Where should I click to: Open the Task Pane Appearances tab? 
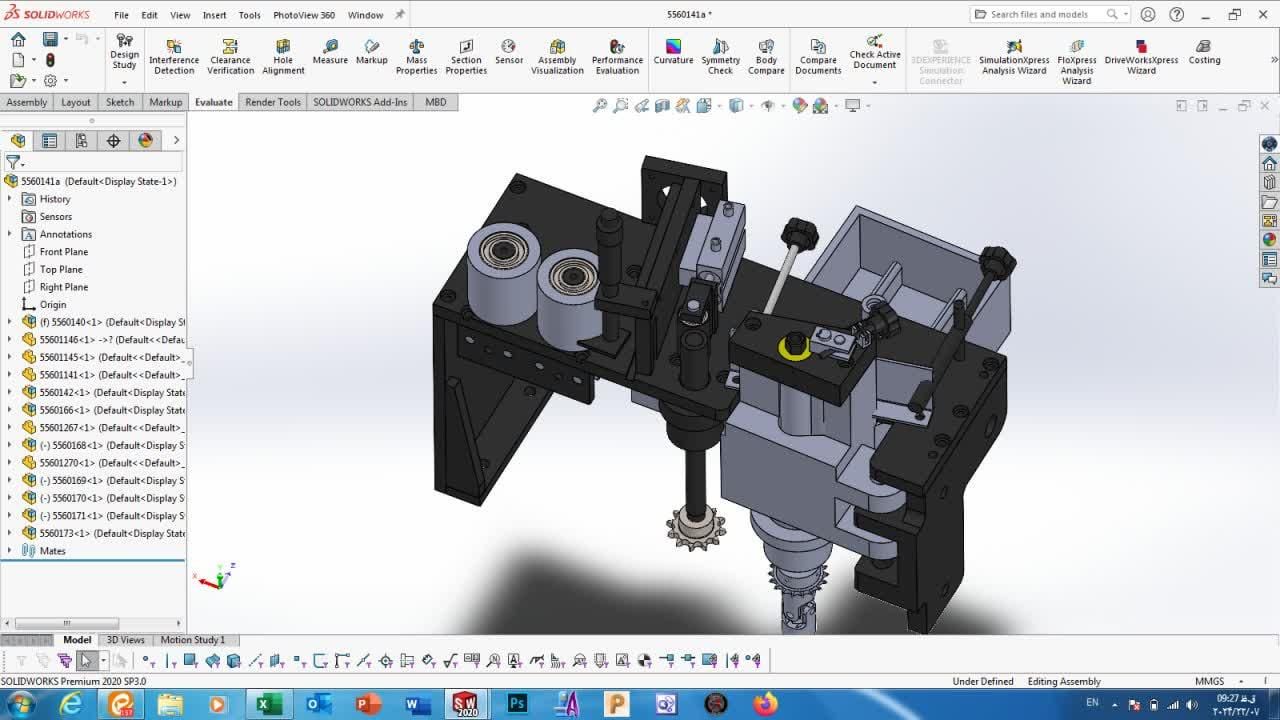click(1269, 240)
